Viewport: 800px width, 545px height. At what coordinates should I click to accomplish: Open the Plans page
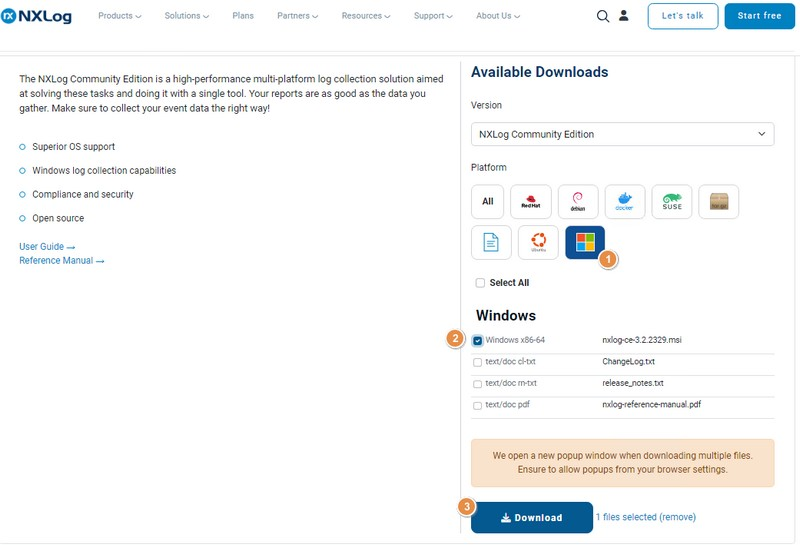tap(242, 16)
